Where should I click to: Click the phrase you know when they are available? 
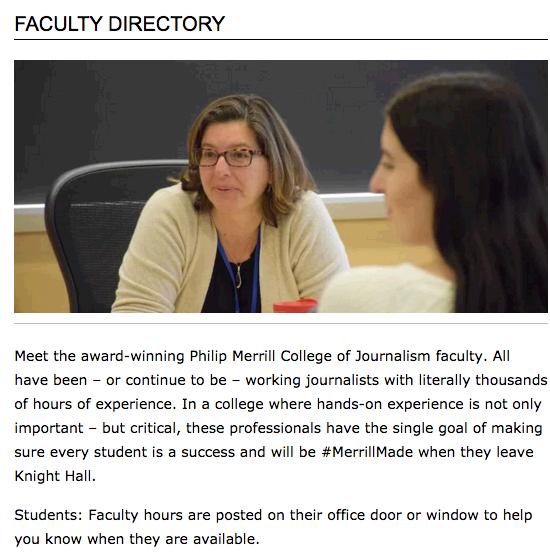[137, 539]
